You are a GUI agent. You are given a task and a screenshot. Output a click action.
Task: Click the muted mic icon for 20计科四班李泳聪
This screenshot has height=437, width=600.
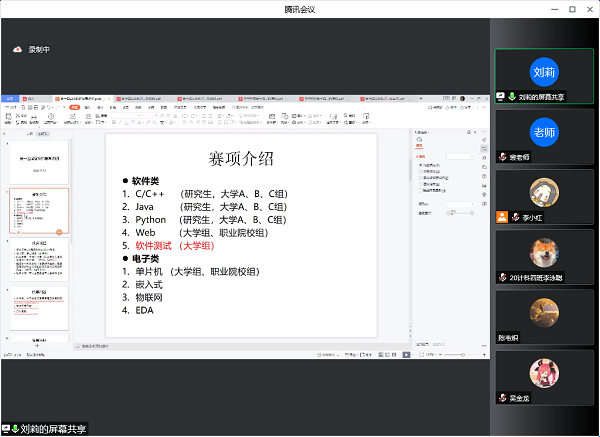503,277
